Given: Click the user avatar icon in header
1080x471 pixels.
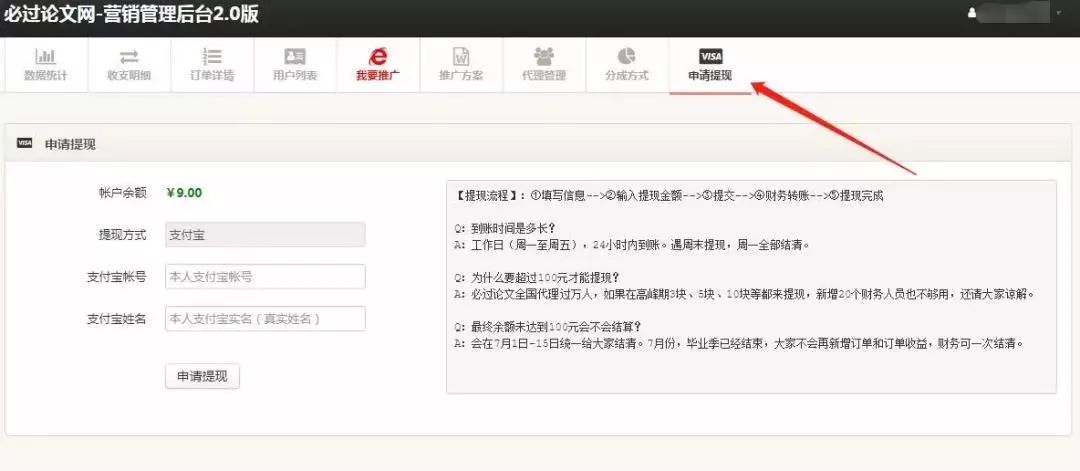Looking at the screenshot, I should click(x=972, y=13).
